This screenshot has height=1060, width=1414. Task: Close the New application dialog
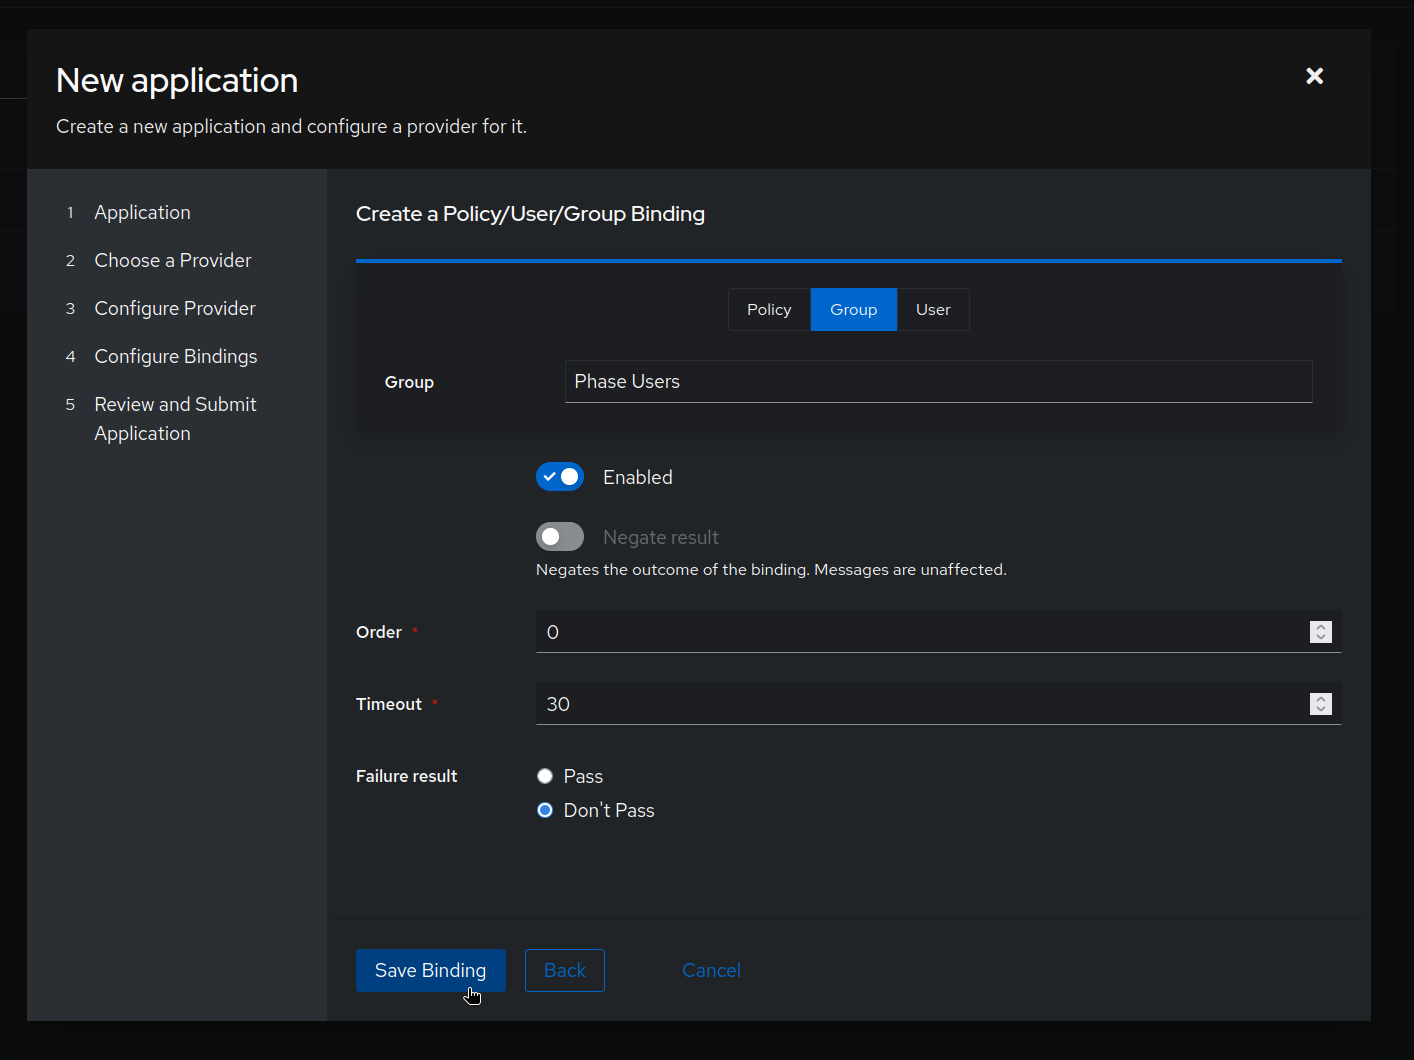[1314, 76]
